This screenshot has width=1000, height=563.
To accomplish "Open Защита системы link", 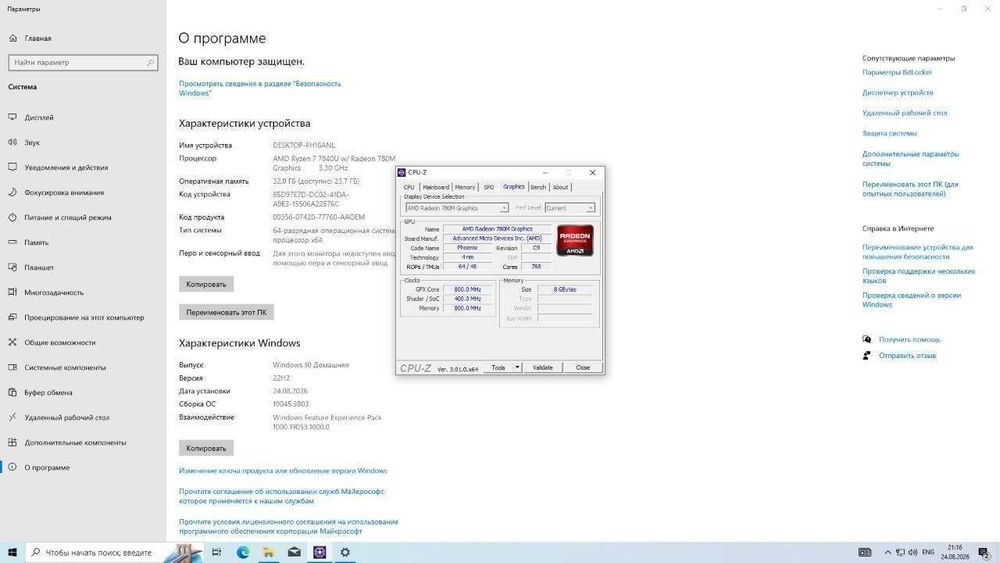I will tap(889, 133).
